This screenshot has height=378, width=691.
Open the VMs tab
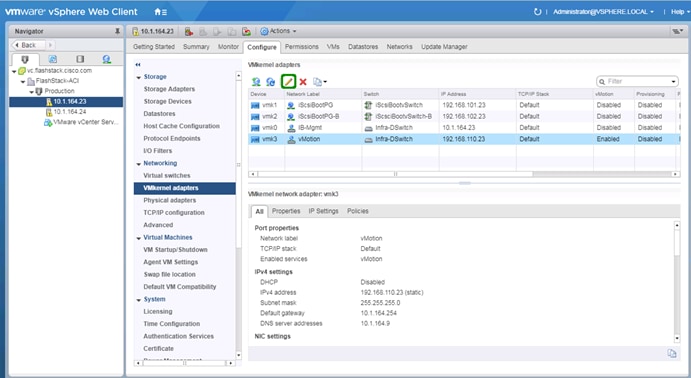coord(333,47)
